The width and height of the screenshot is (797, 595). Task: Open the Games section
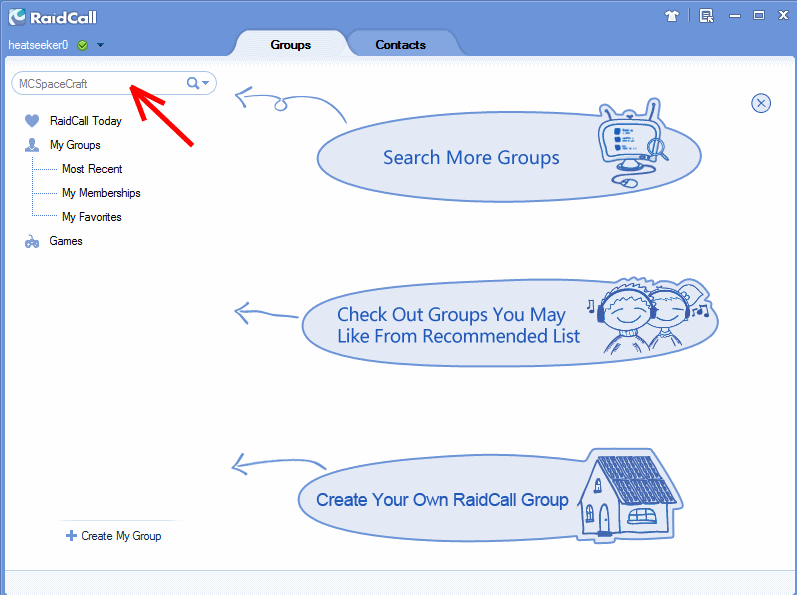(x=66, y=241)
